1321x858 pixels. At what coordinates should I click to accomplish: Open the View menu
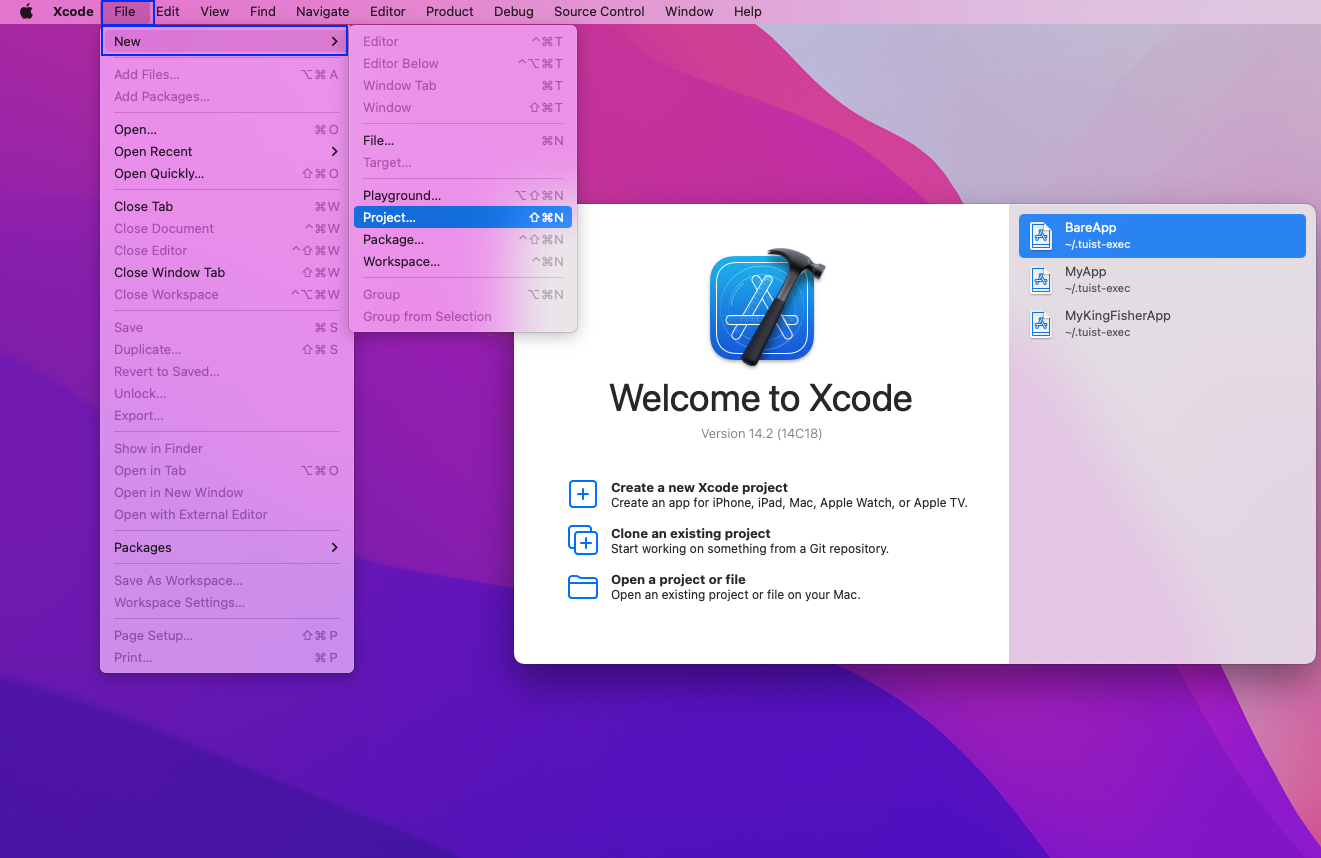click(x=215, y=12)
